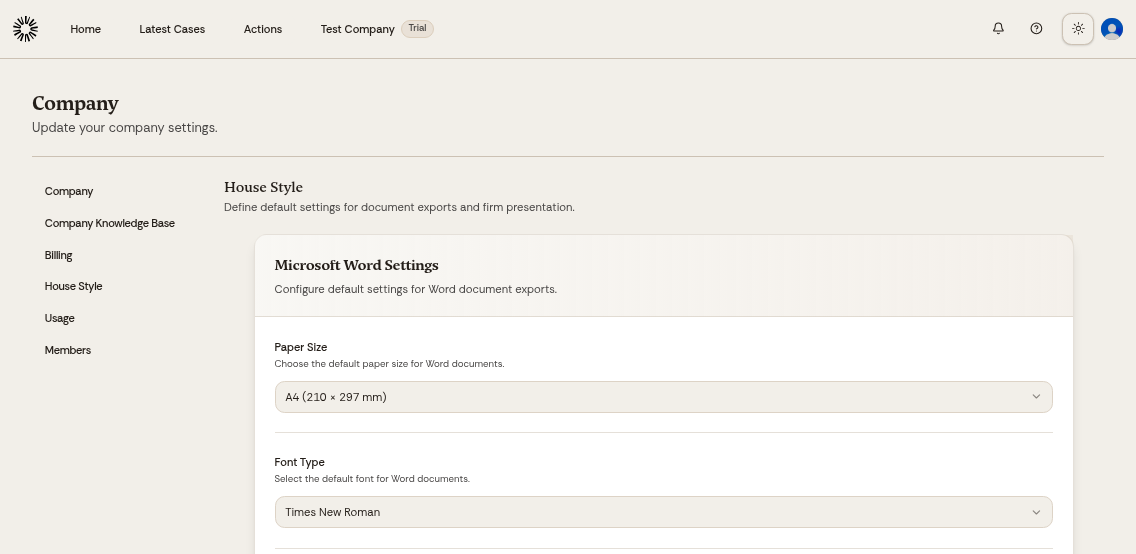Image resolution: width=1136 pixels, height=554 pixels.
Task: Click the House Style section heading
Action: coord(264,187)
